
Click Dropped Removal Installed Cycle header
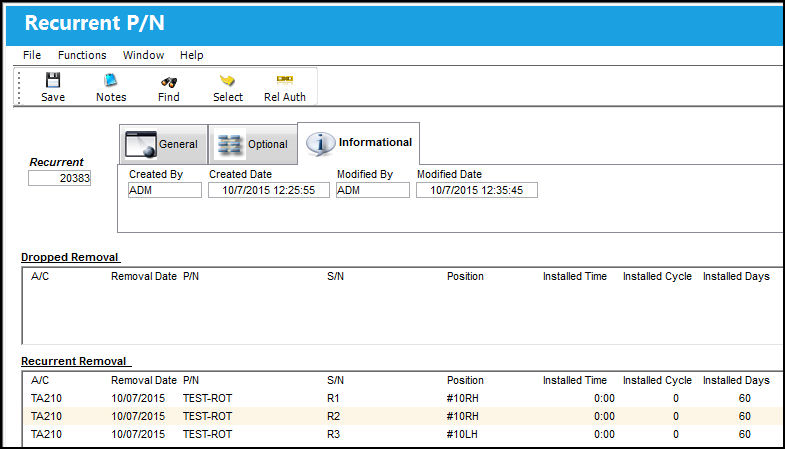pos(657,276)
